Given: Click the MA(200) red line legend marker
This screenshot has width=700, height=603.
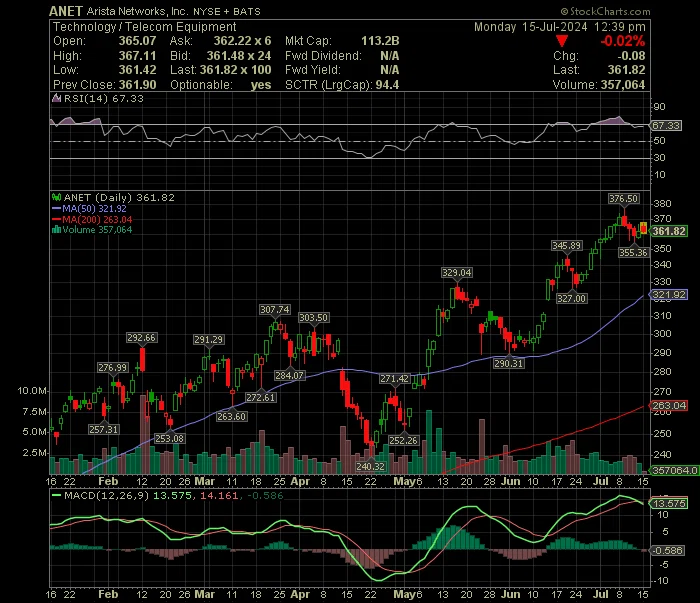Looking at the screenshot, I should 56,219.
